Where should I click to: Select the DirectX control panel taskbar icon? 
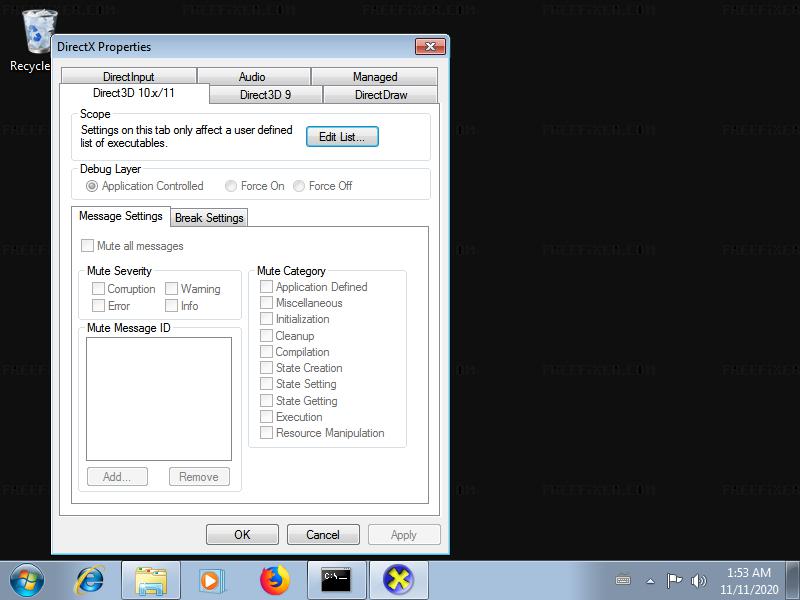tap(398, 580)
